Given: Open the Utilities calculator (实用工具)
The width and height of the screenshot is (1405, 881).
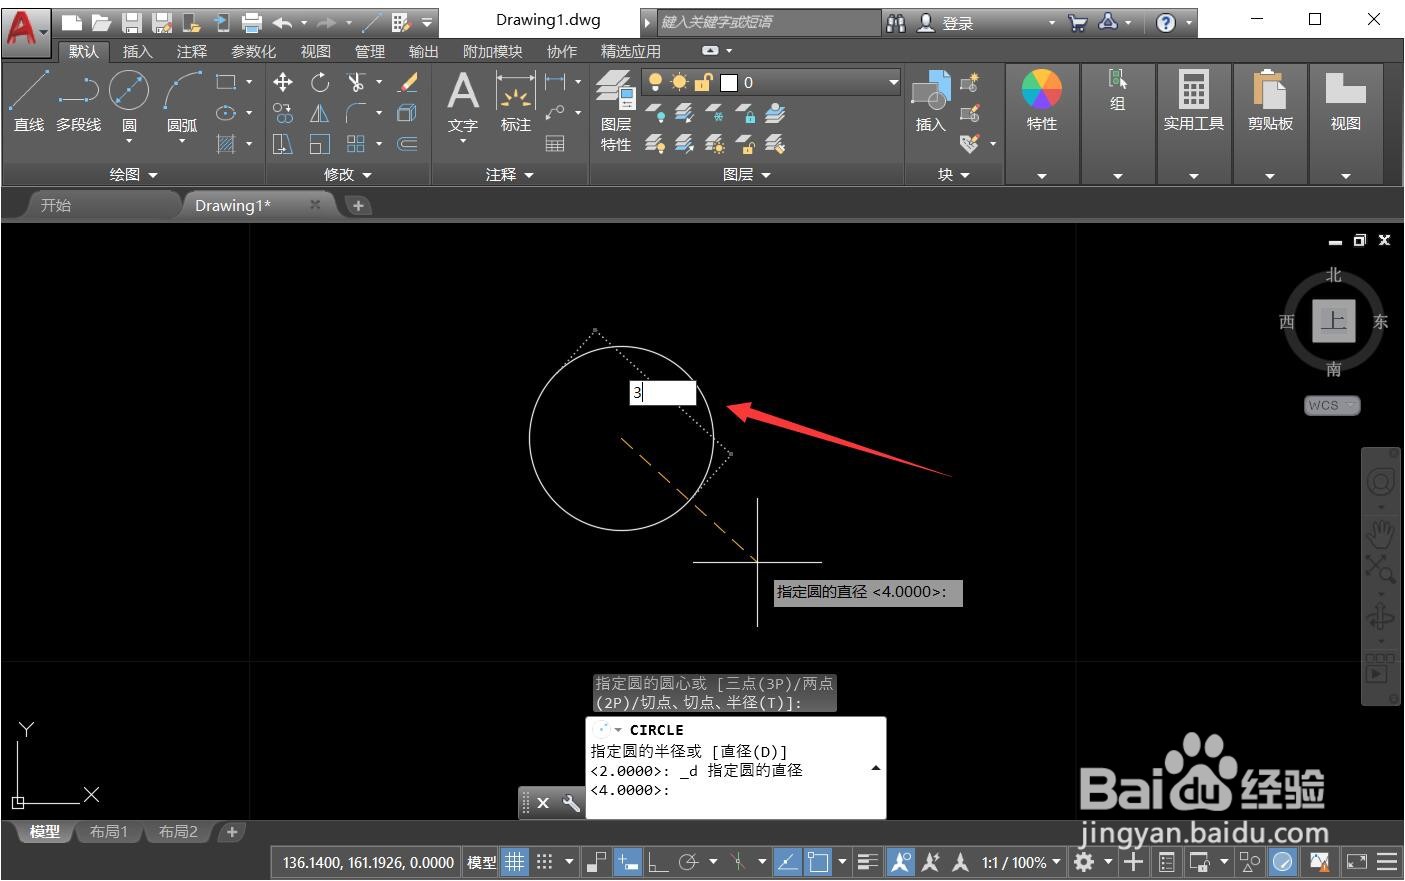Looking at the screenshot, I should [1193, 102].
